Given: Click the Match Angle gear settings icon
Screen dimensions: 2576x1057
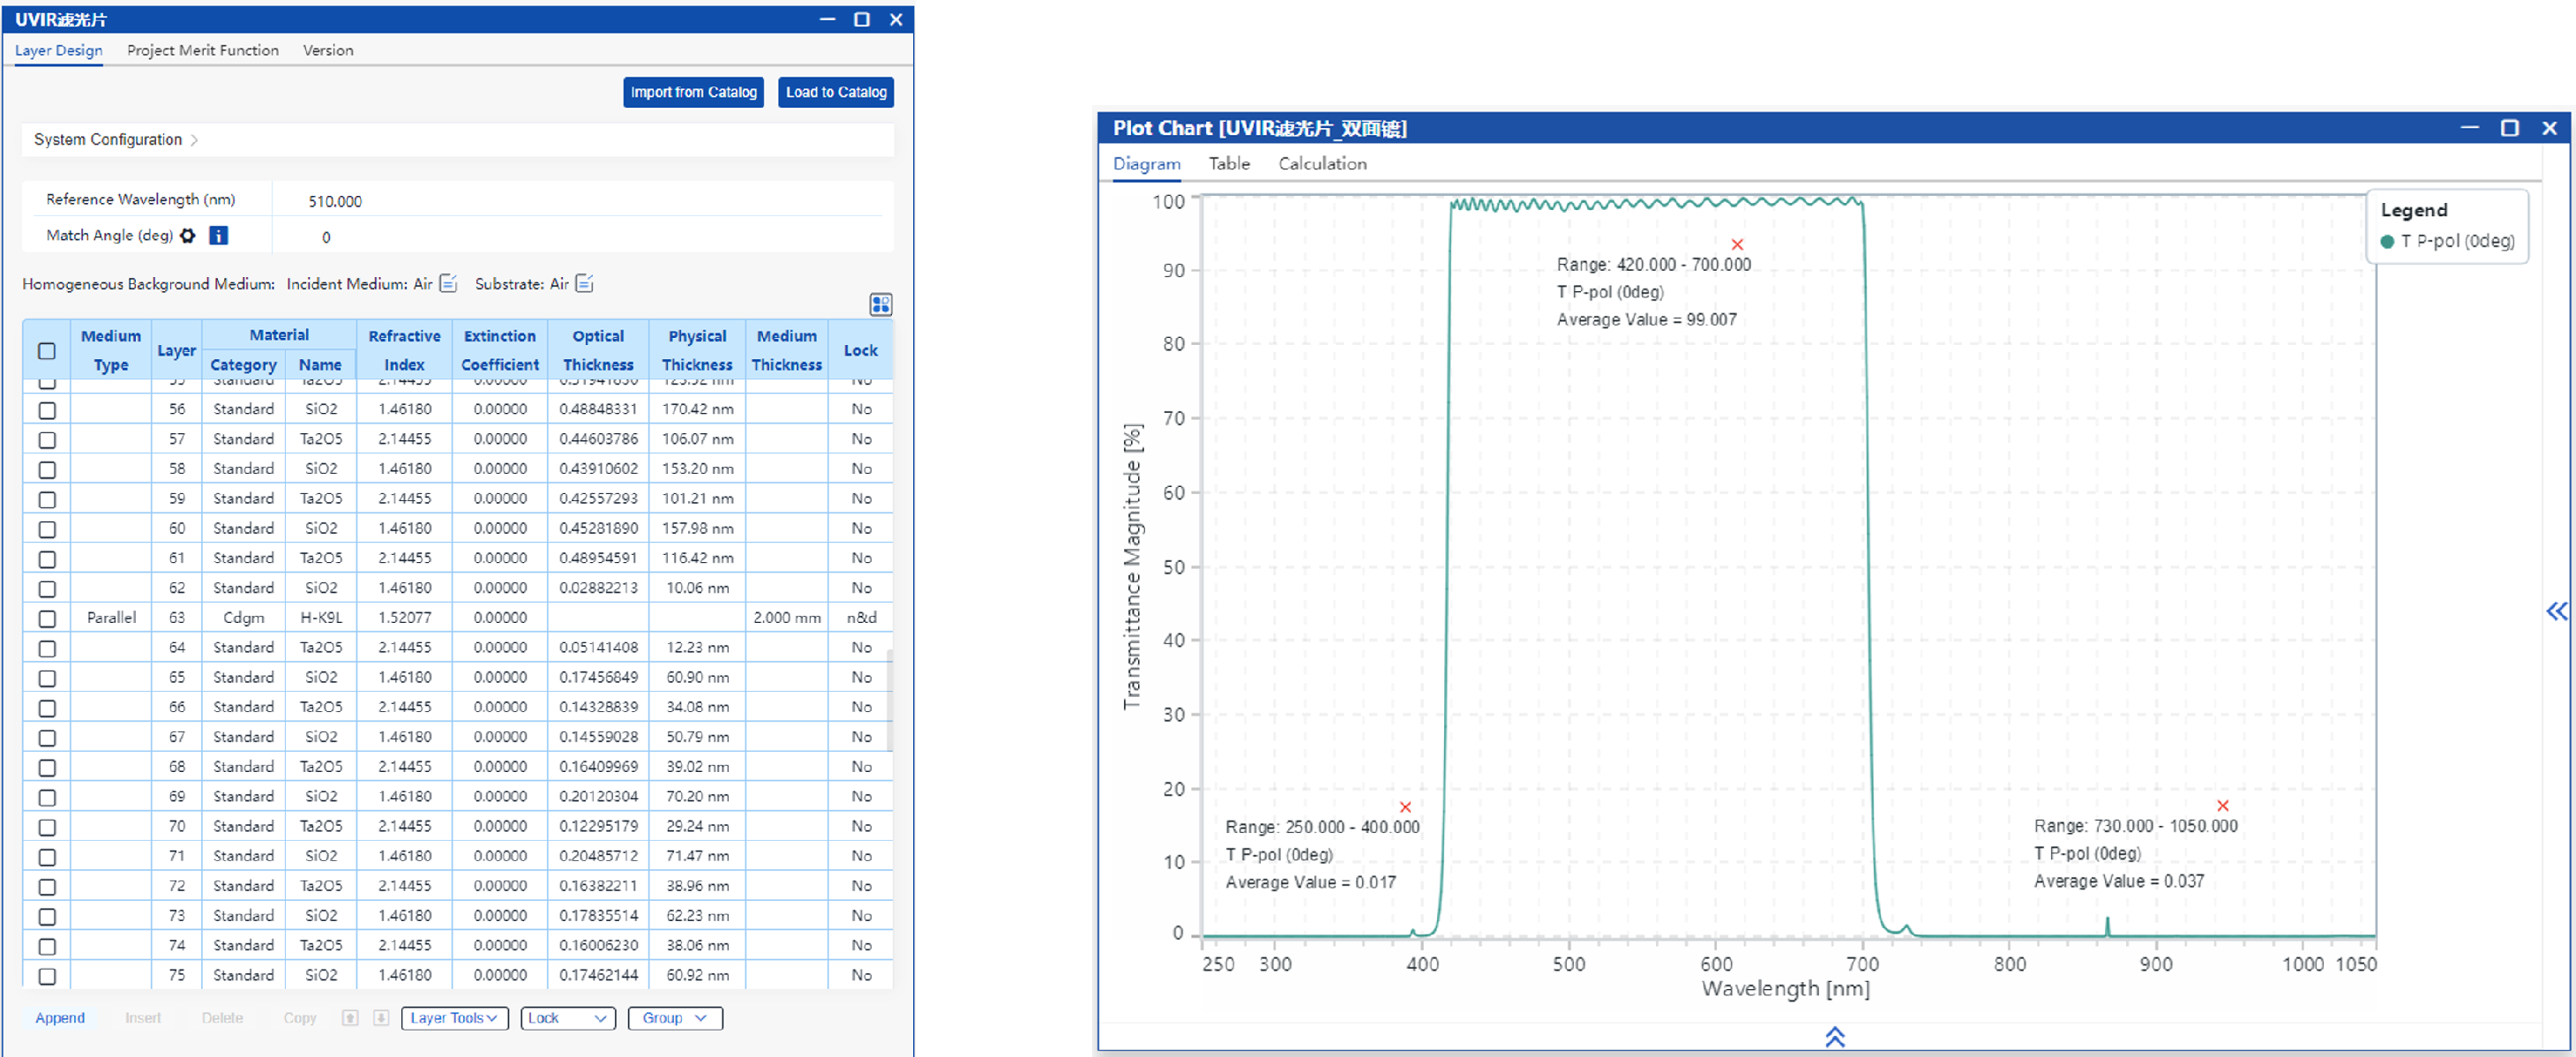Looking at the screenshot, I should tap(187, 235).
